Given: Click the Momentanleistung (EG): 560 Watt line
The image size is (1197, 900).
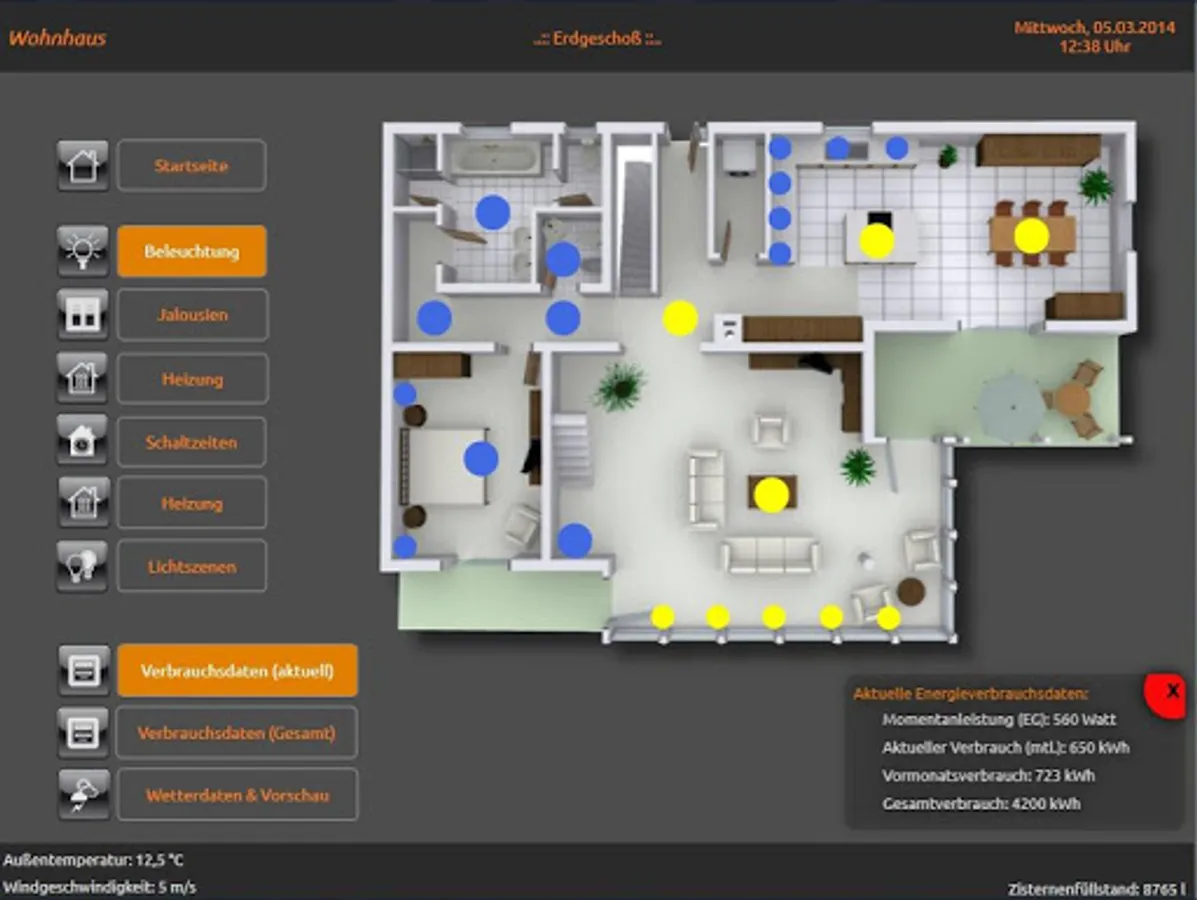Looking at the screenshot, I should point(999,719).
